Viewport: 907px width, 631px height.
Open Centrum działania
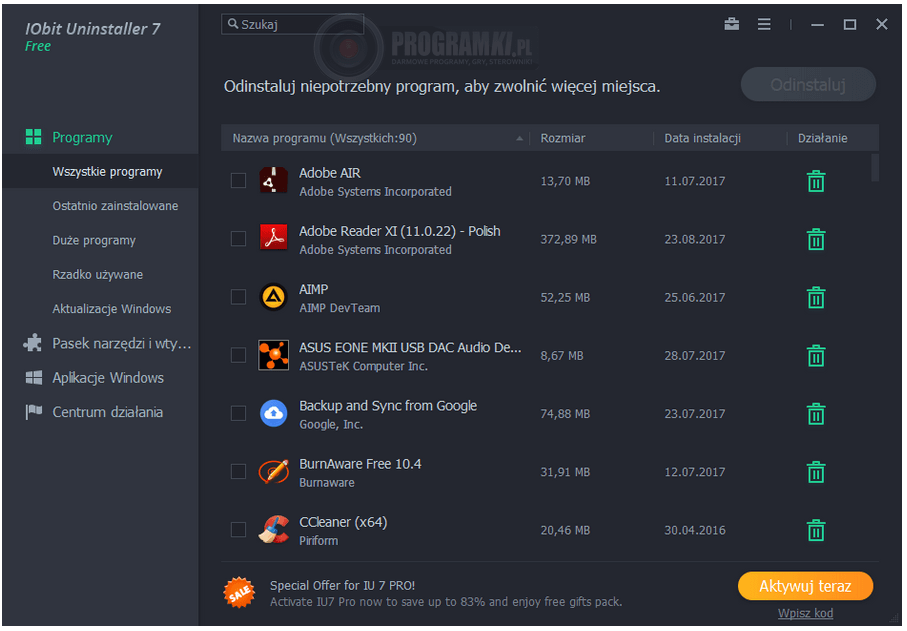[107, 412]
